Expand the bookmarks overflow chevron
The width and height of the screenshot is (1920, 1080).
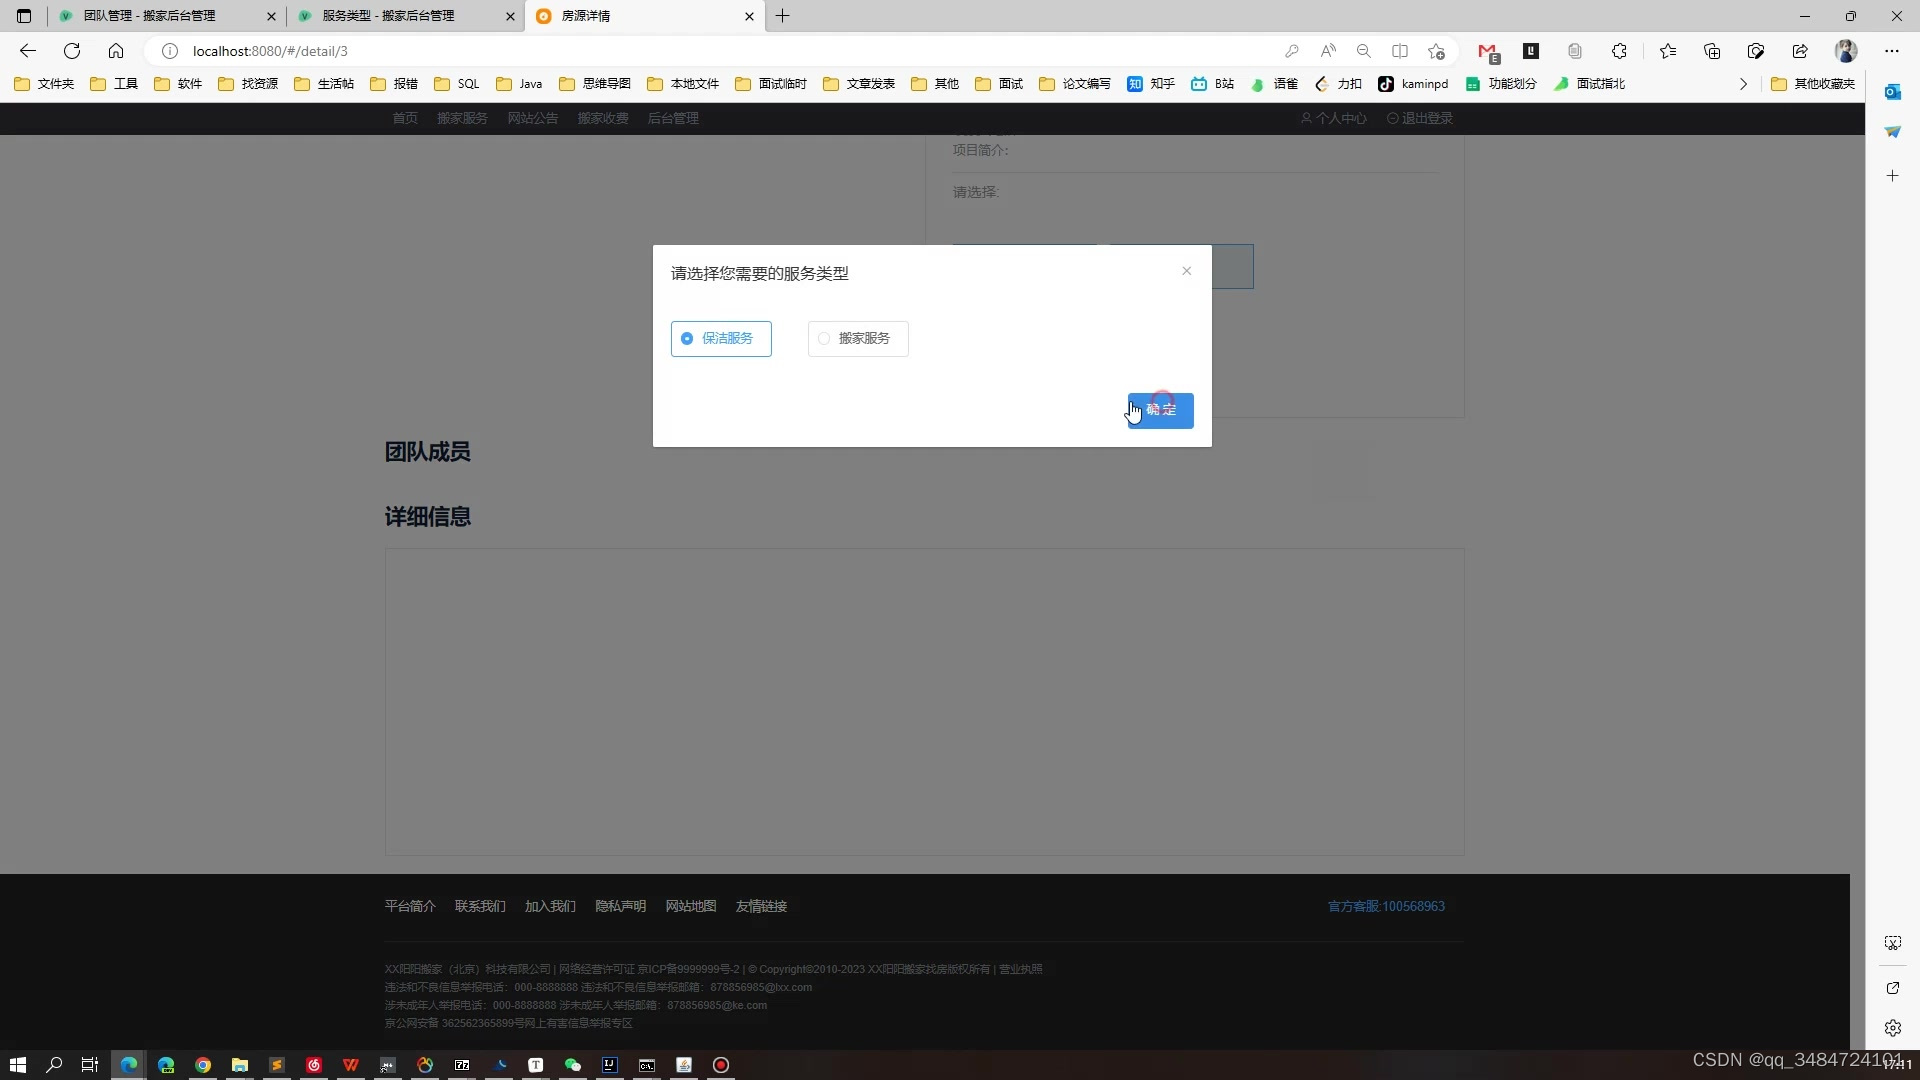pyautogui.click(x=1743, y=84)
